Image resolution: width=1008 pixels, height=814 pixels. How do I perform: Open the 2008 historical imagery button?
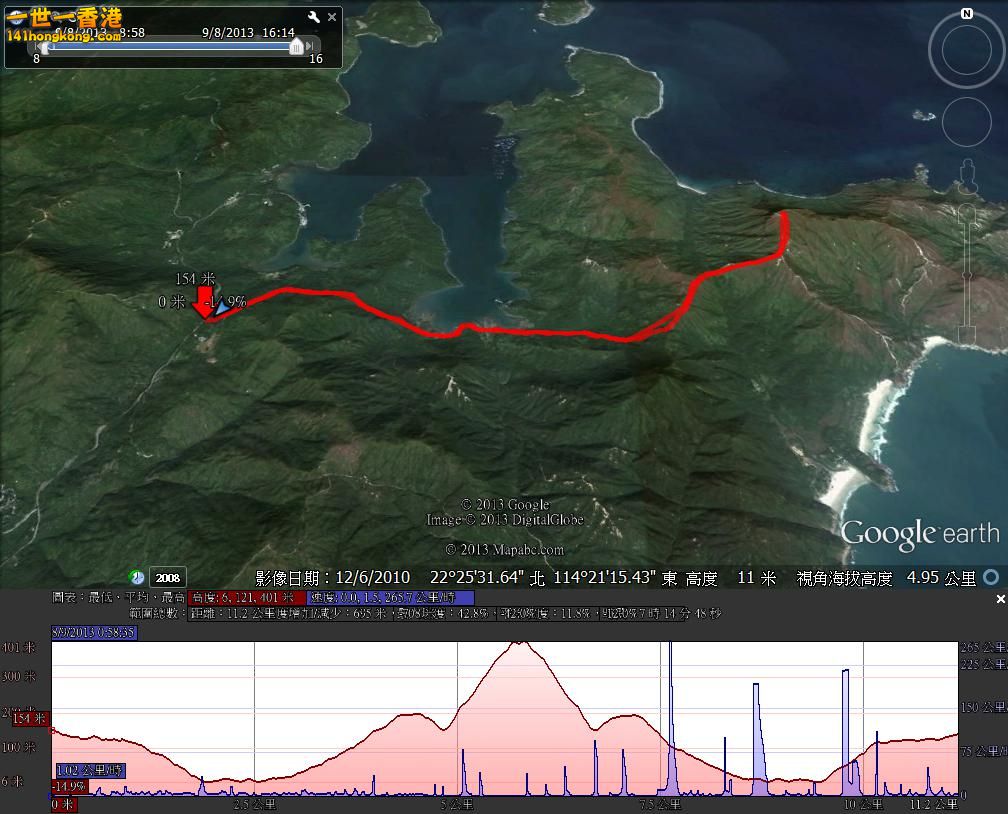[x=168, y=578]
